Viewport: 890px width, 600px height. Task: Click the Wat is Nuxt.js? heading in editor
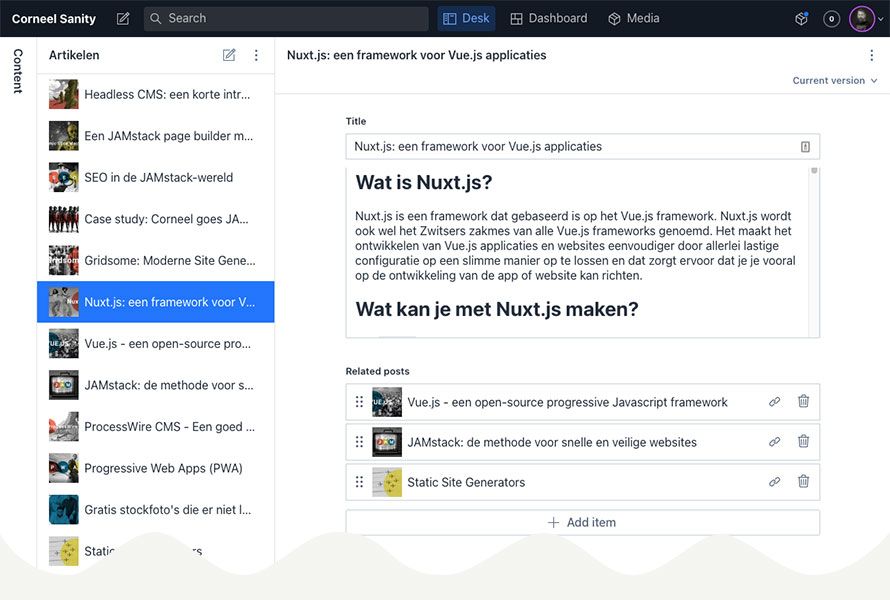click(x=423, y=182)
